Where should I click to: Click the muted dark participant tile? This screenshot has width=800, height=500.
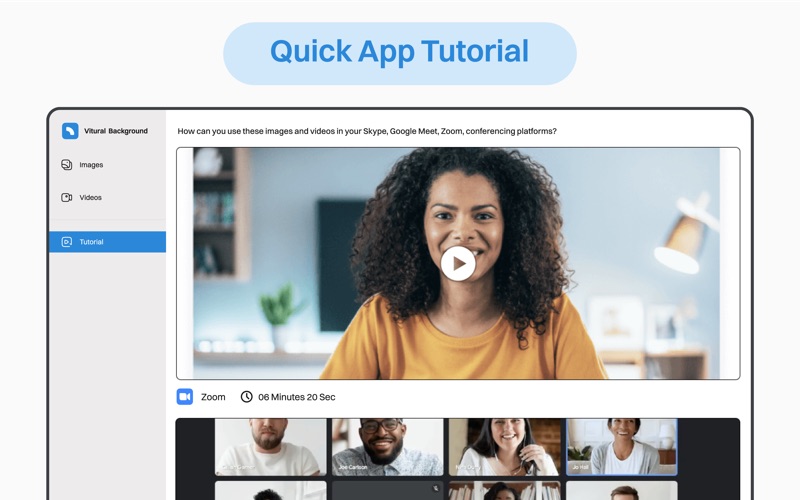pos(388,490)
